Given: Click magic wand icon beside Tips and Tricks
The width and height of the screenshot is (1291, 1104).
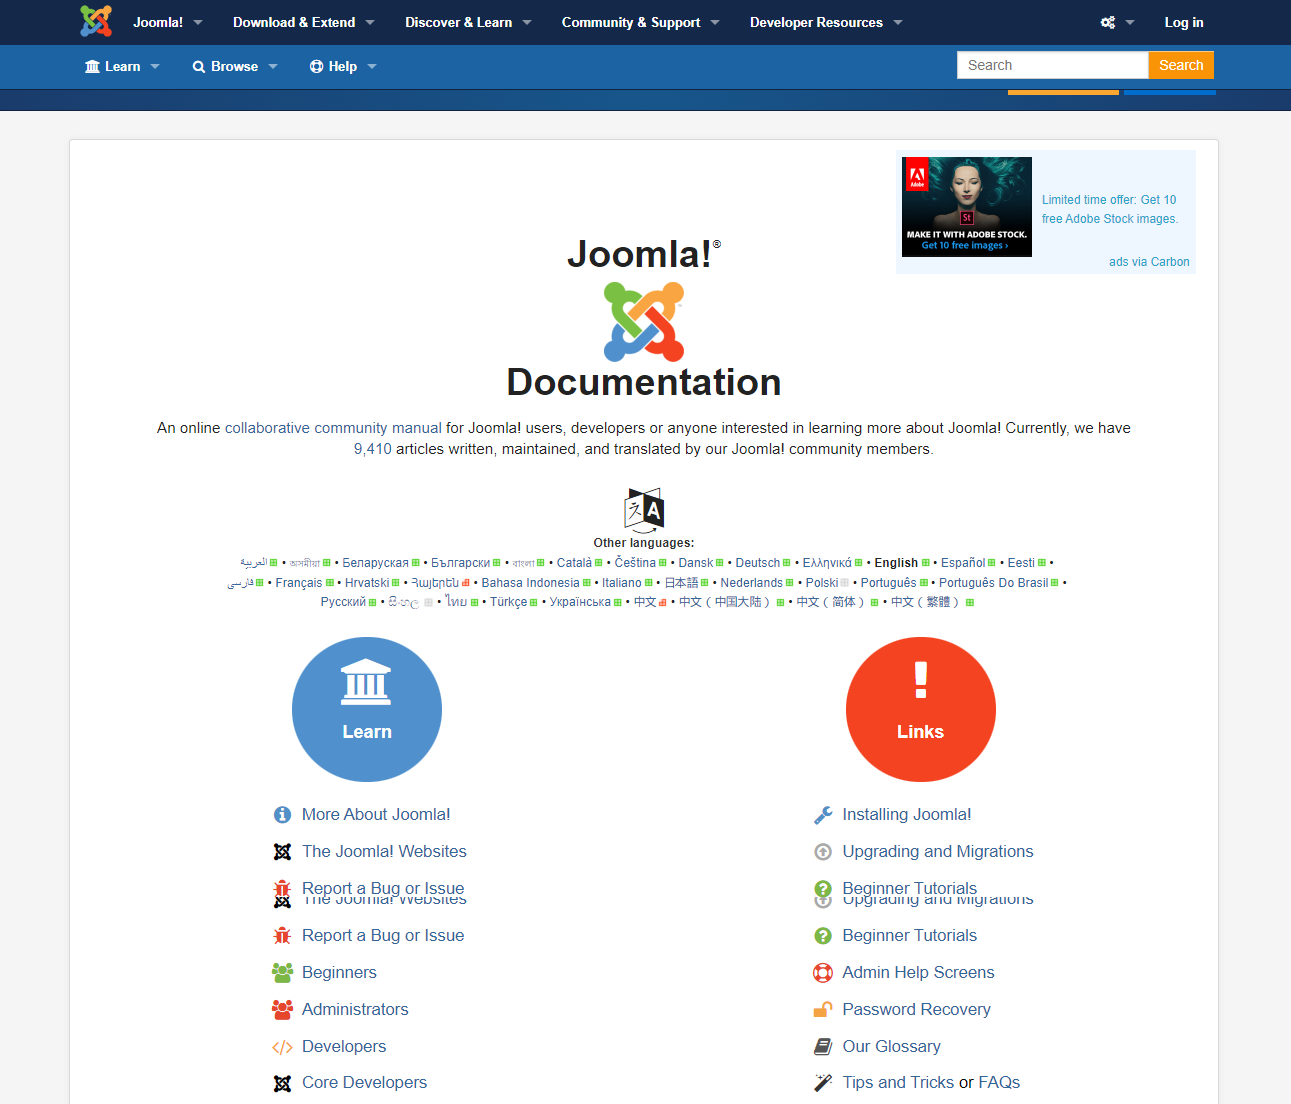Looking at the screenshot, I should pos(823,1083).
